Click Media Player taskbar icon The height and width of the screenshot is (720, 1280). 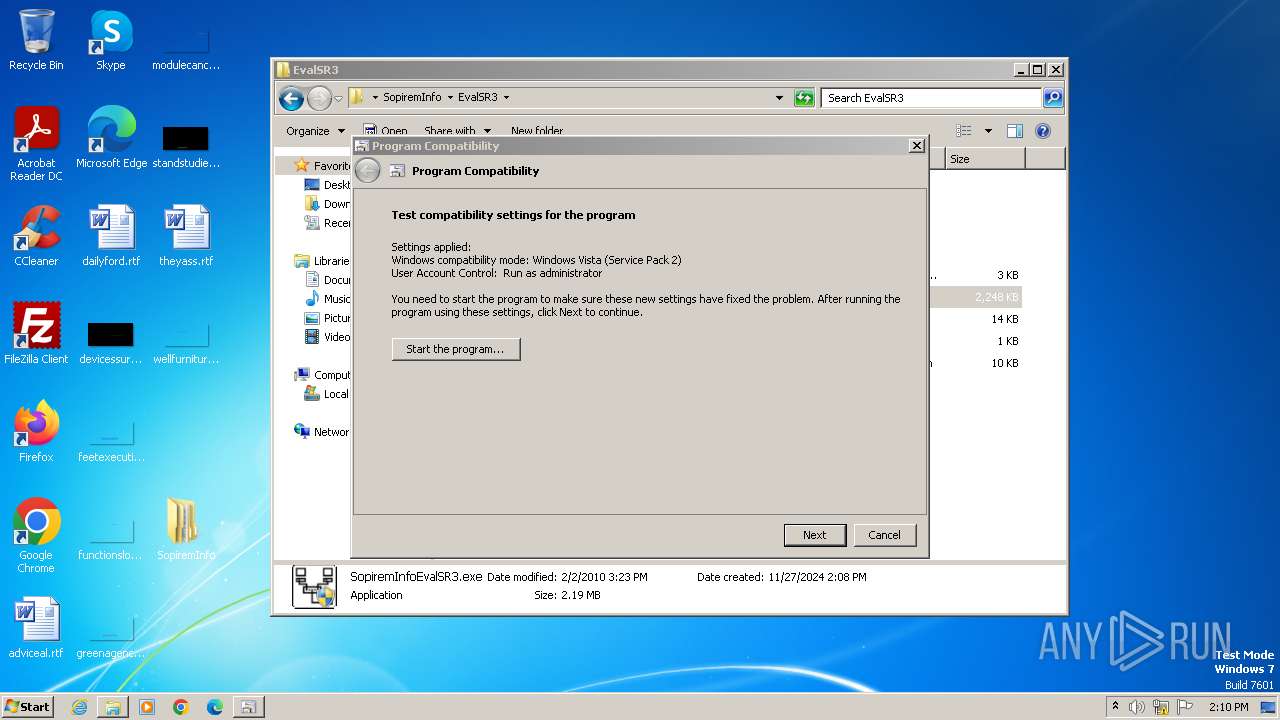[x=147, y=707]
